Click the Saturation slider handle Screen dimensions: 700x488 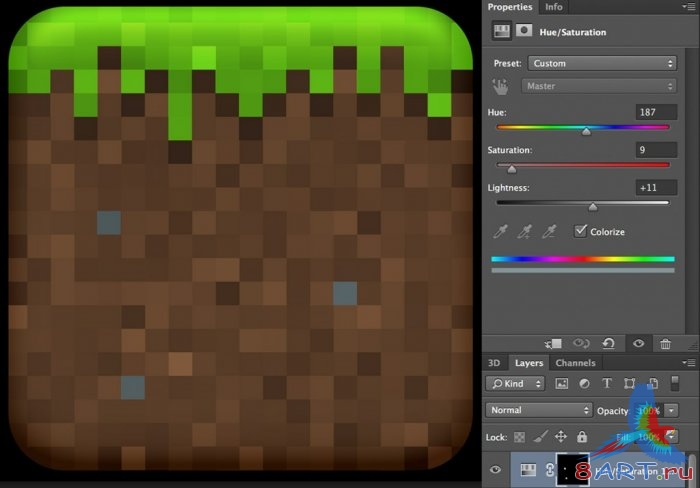pyautogui.click(x=512, y=169)
